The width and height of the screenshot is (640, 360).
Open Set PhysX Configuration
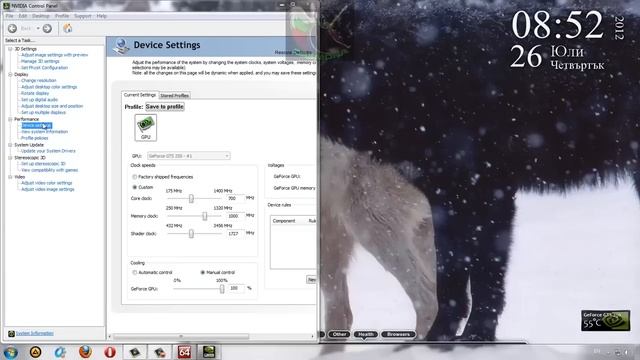tap(44, 68)
